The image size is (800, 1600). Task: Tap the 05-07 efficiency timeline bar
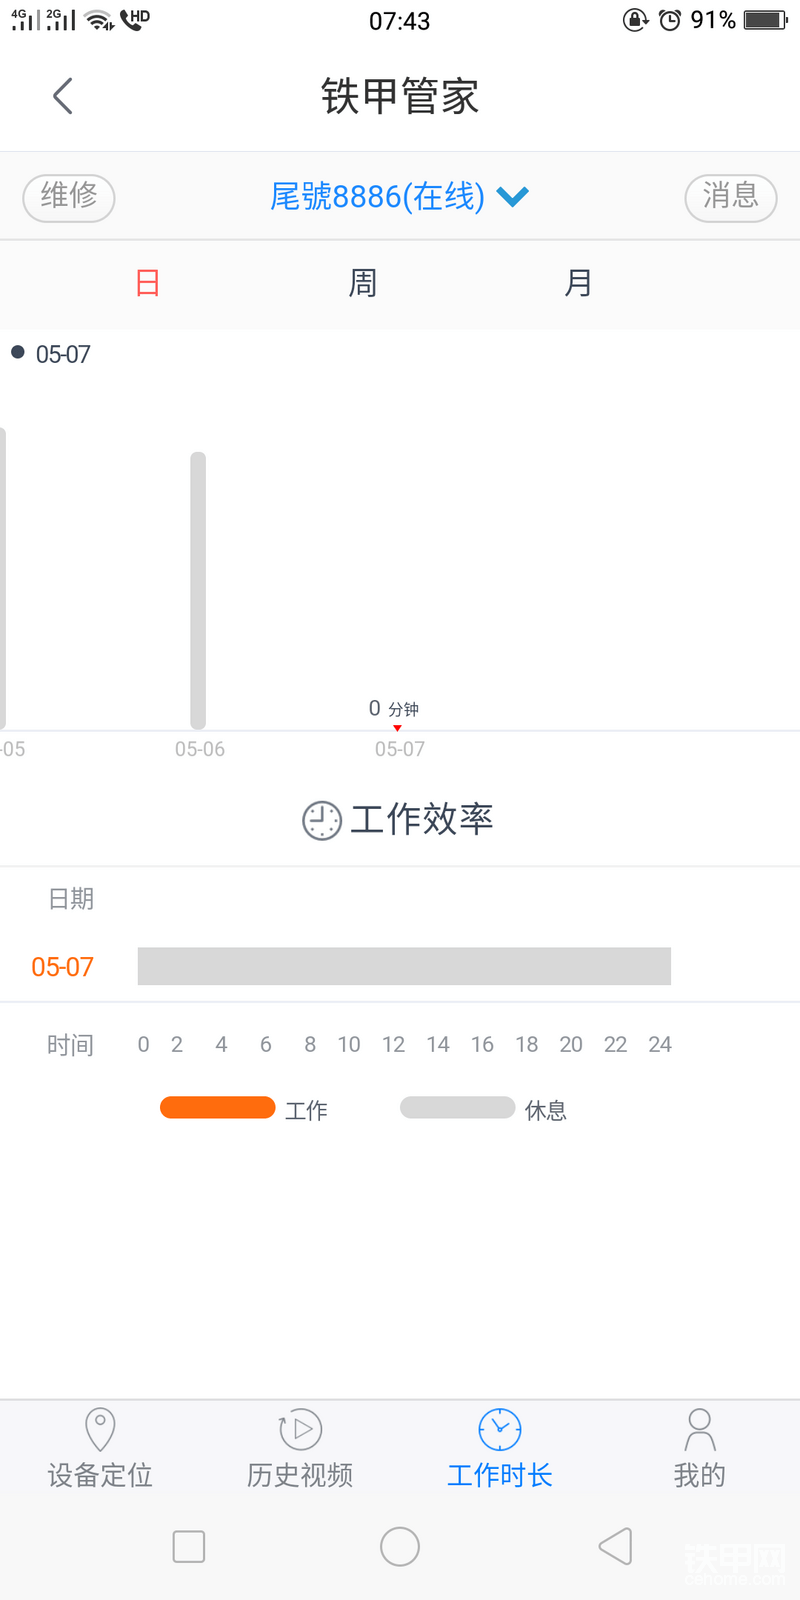[404, 966]
